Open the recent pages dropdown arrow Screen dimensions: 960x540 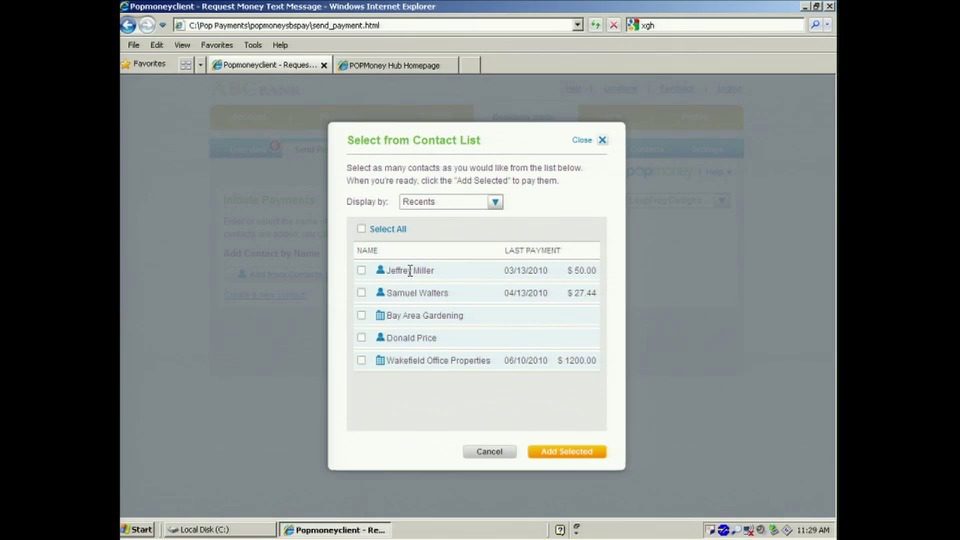click(x=162, y=25)
